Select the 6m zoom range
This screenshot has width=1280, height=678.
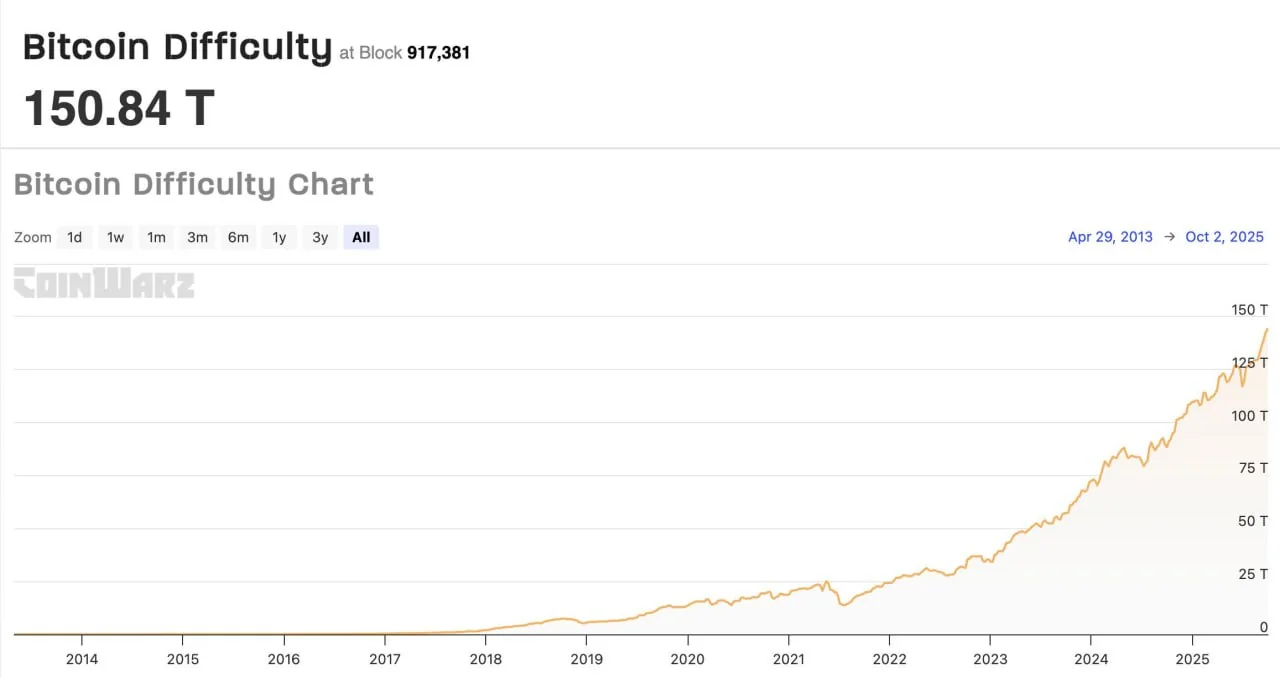tap(238, 237)
